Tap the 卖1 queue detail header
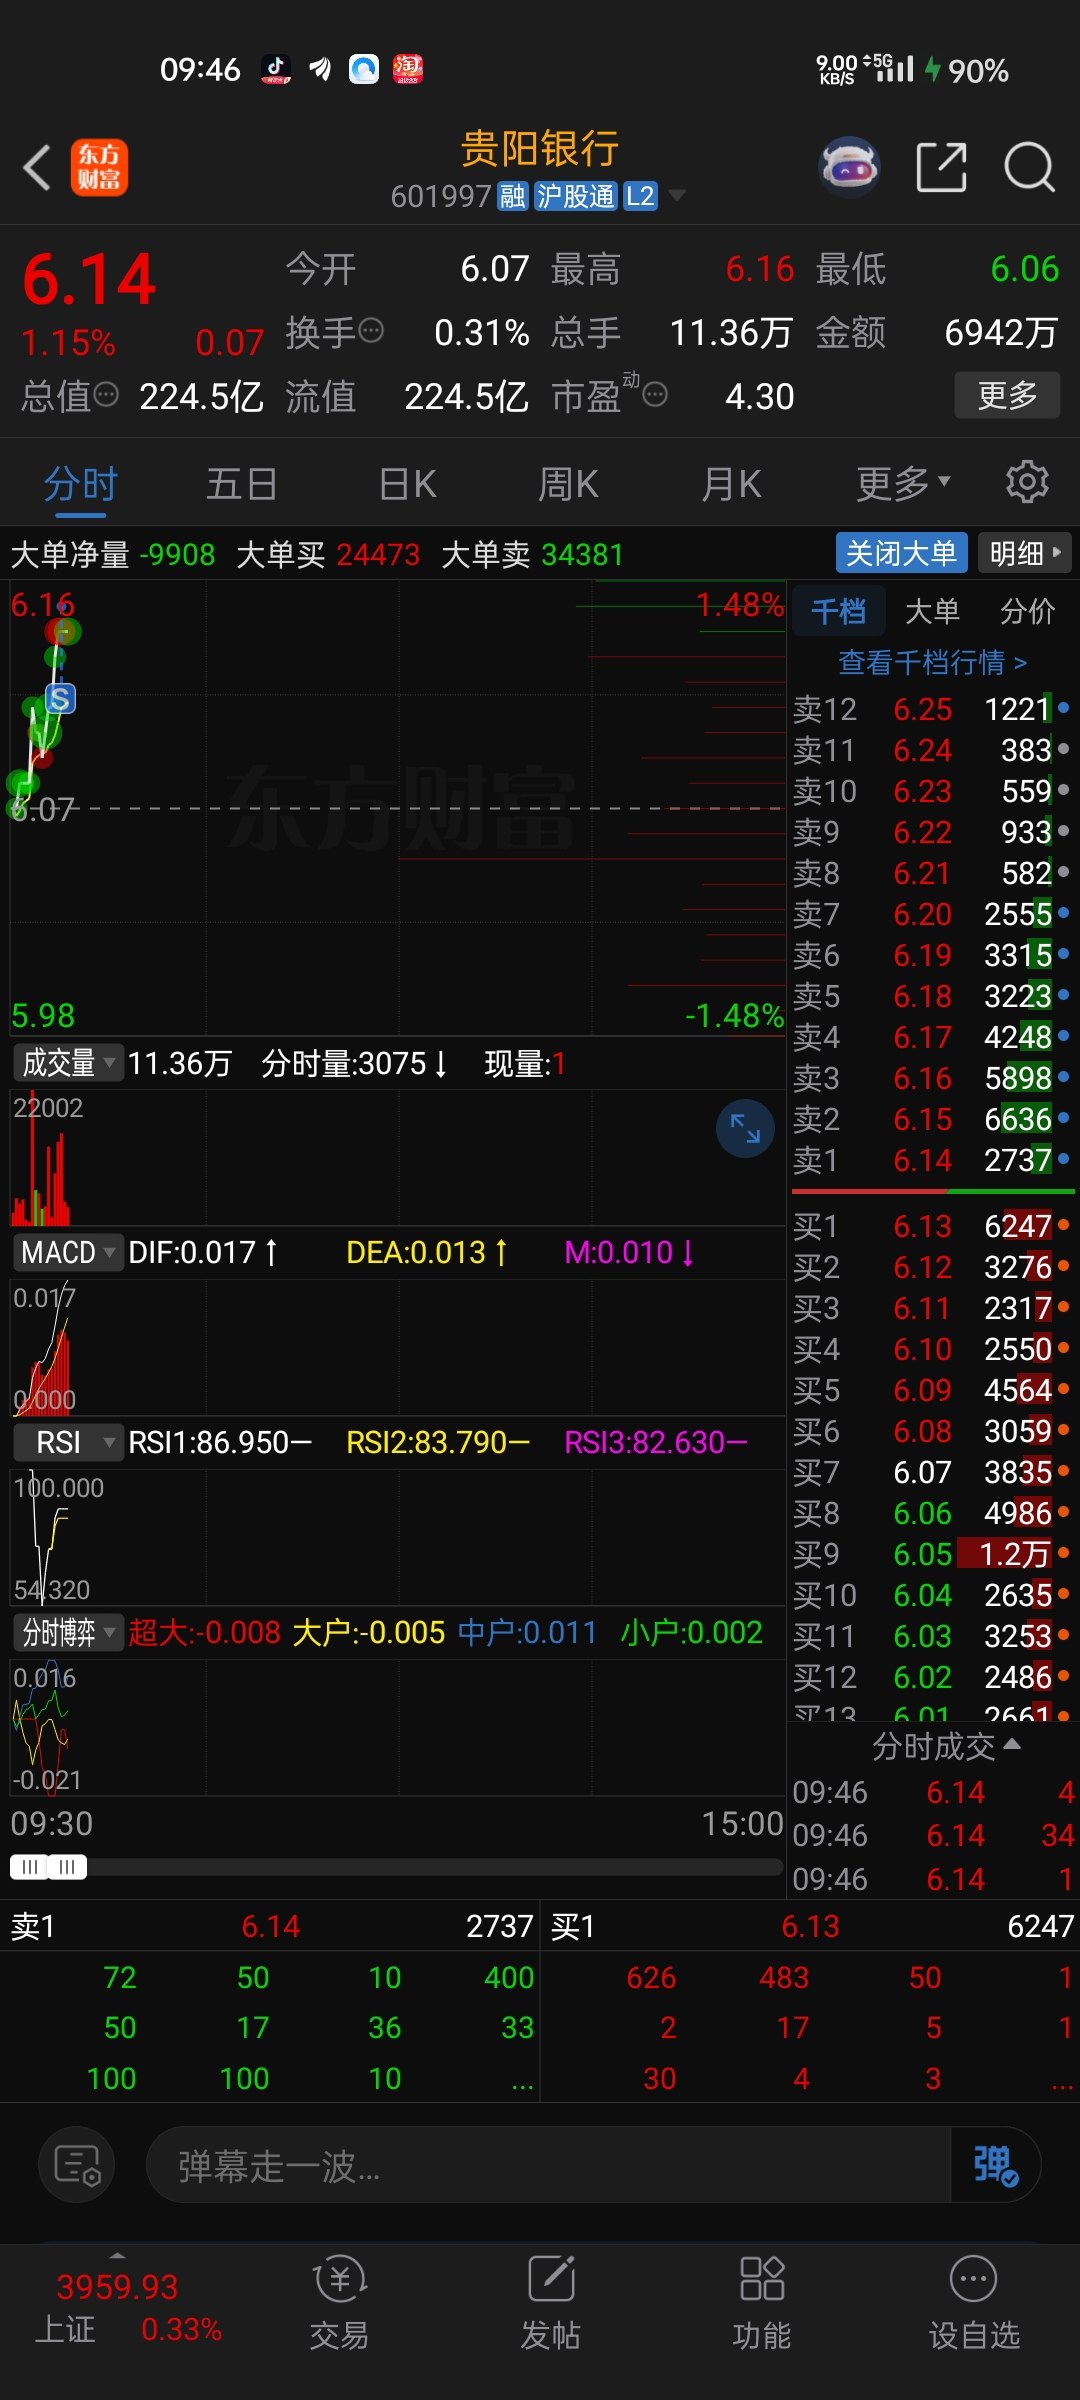Image resolution: width=1080 pixels, height=2400 pixels. pyautogui.click(x=270, y=1926)
